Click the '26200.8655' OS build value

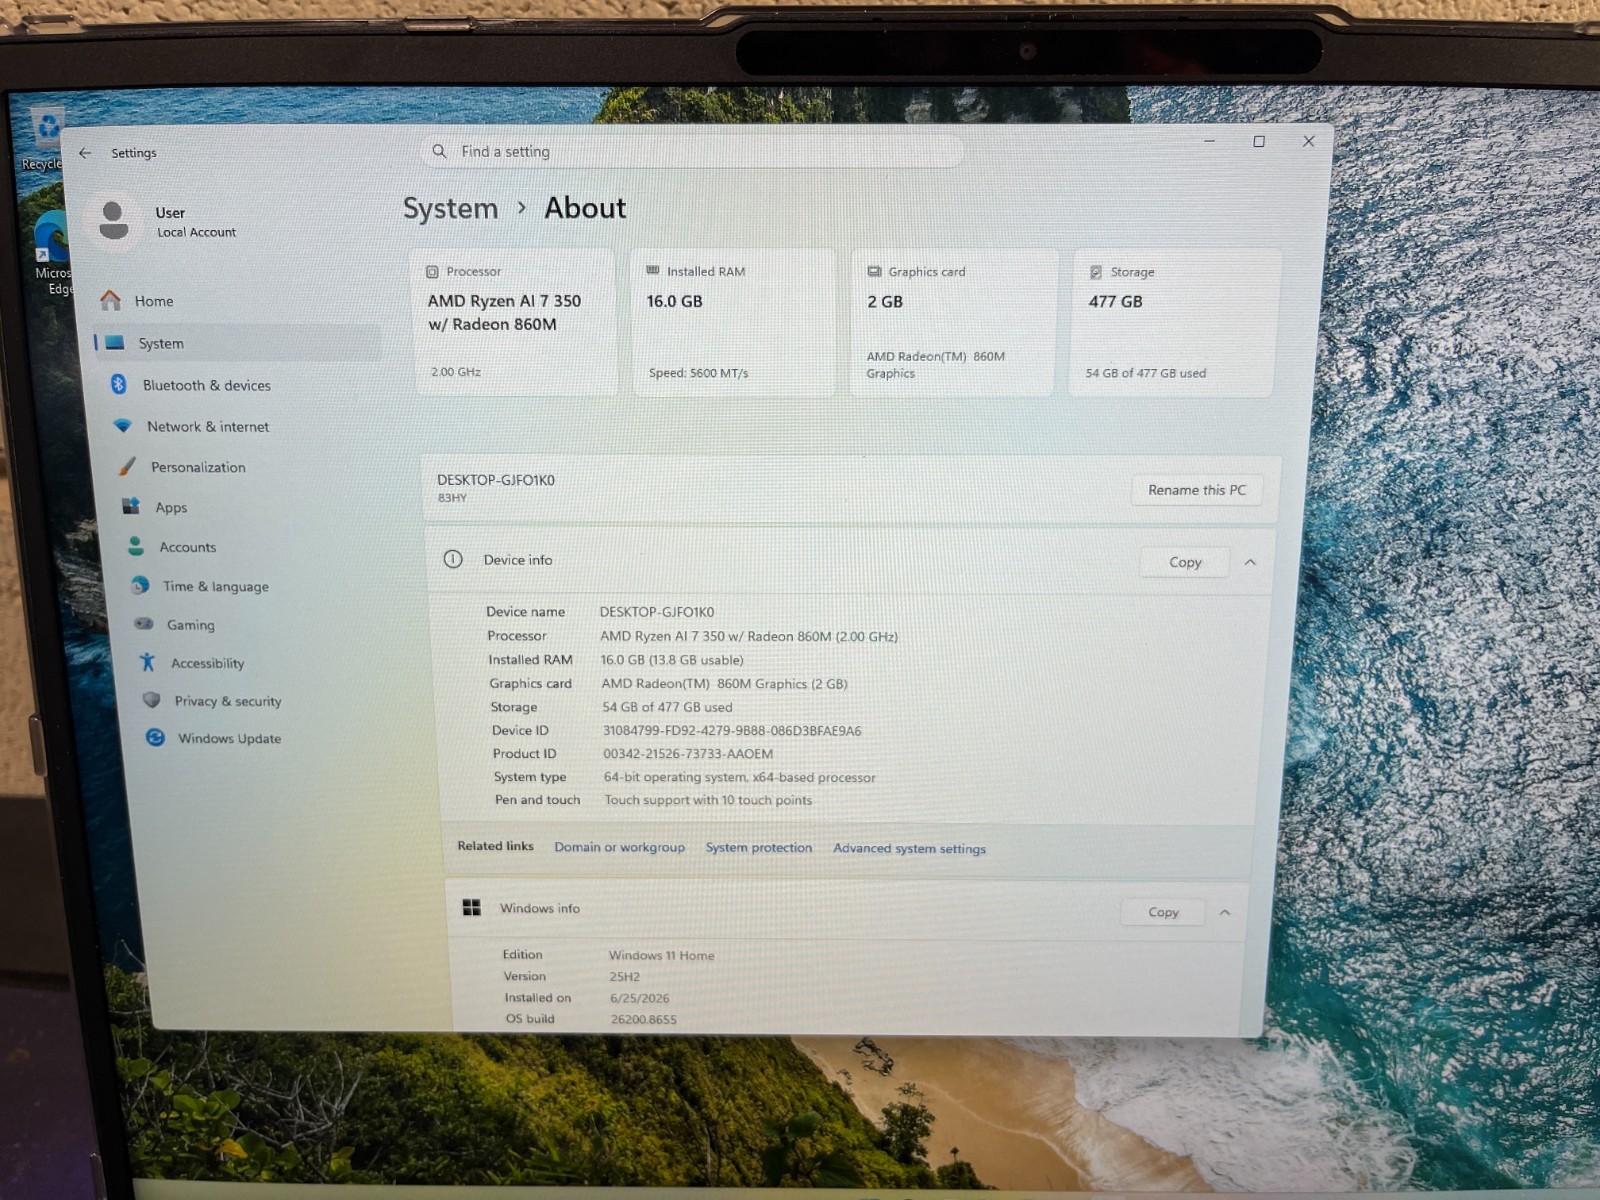tap(643, 1019)
